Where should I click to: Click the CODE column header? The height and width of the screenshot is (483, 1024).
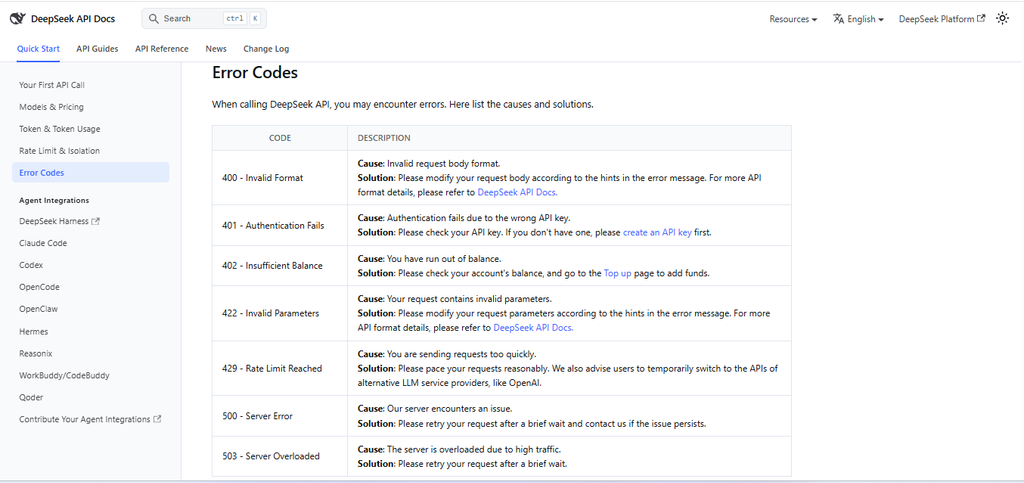tap(280, 138)
